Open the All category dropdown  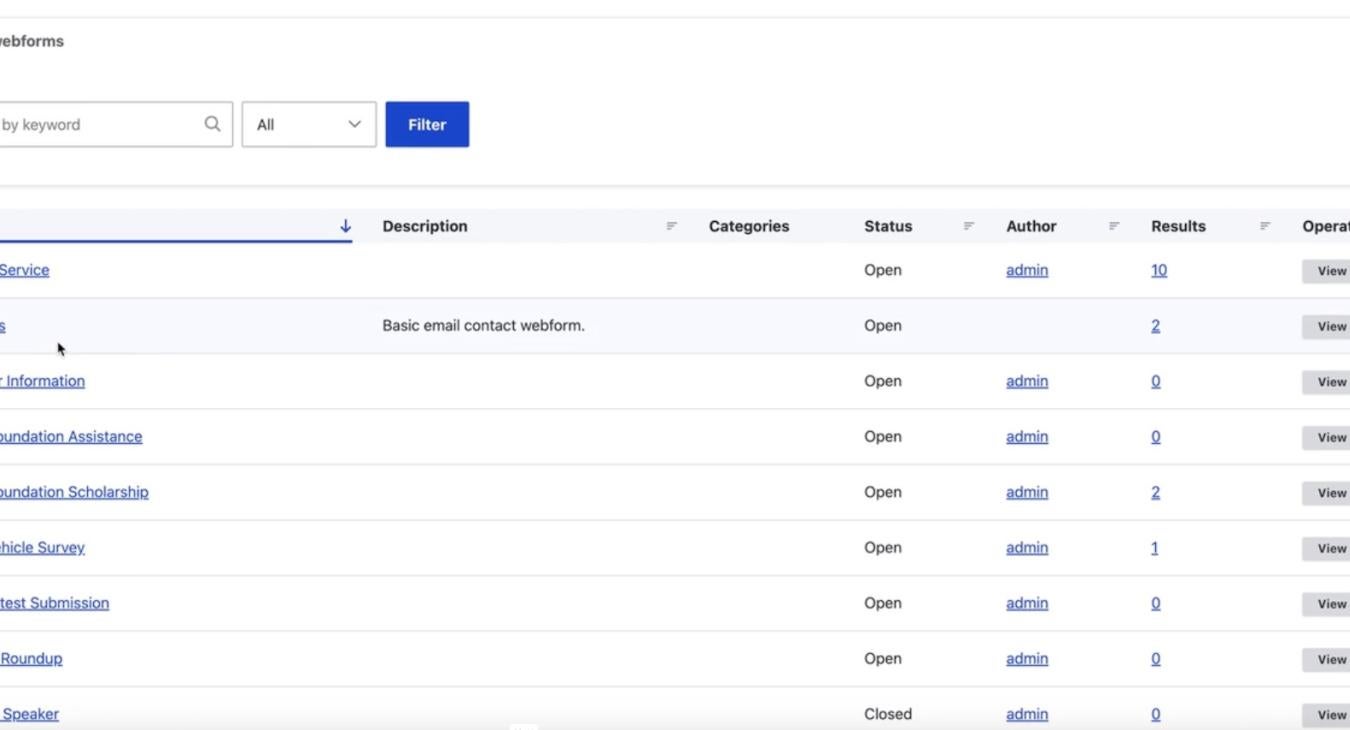pyautogui.click(x=309, y=124)
